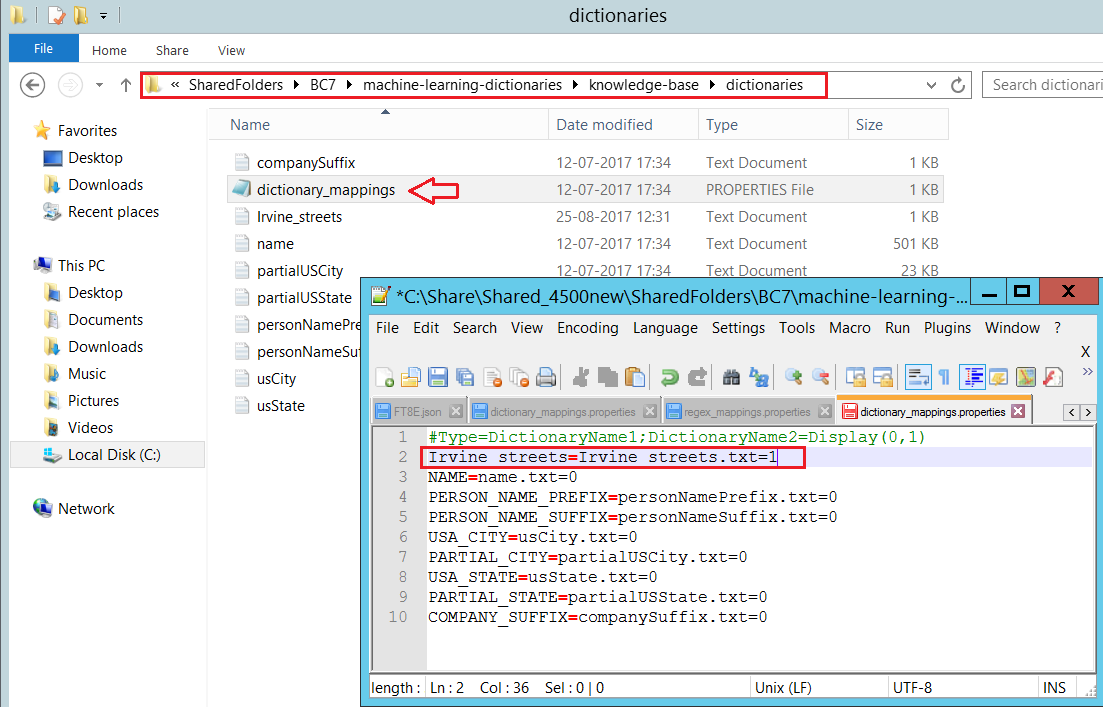Toggle synchronized horizontal scrolling icon

[883, 378]
